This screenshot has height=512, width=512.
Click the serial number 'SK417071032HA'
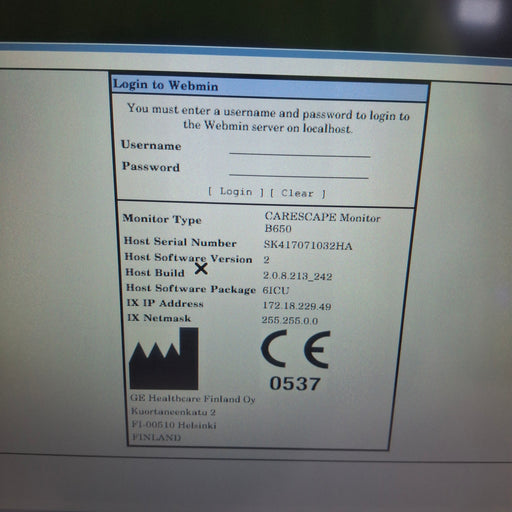coord(308,245)
